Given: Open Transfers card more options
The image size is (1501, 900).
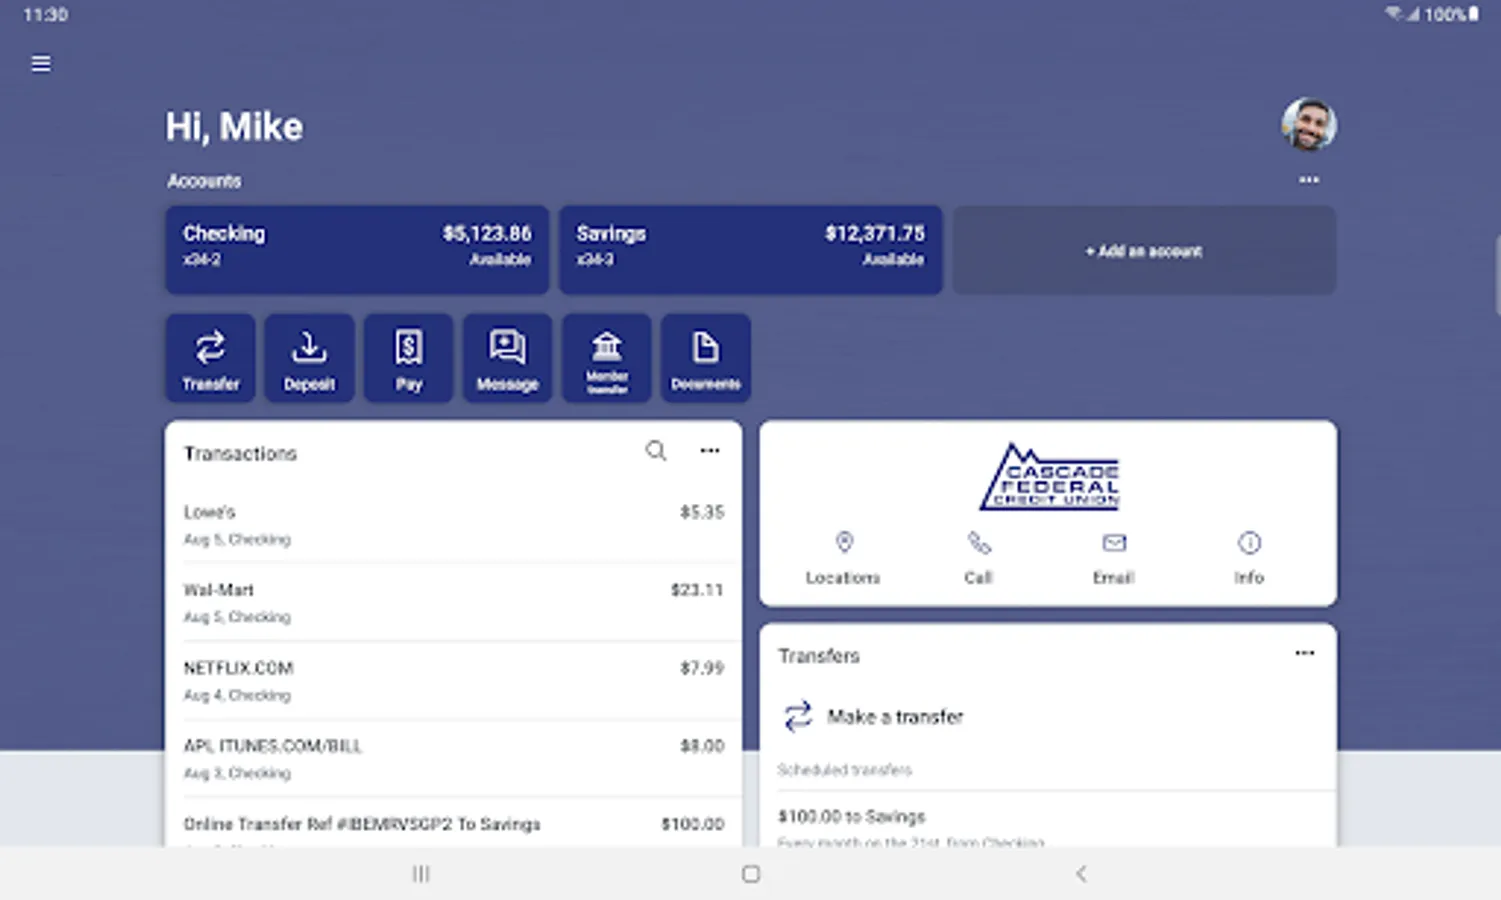Looking at the screenshot, I should (1305, 653).
